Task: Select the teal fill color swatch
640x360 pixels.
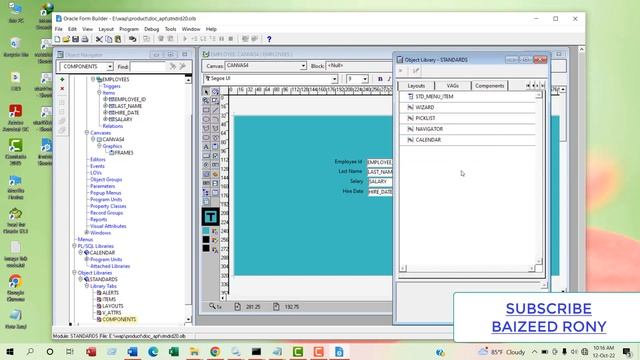Action: pos(206,231)
